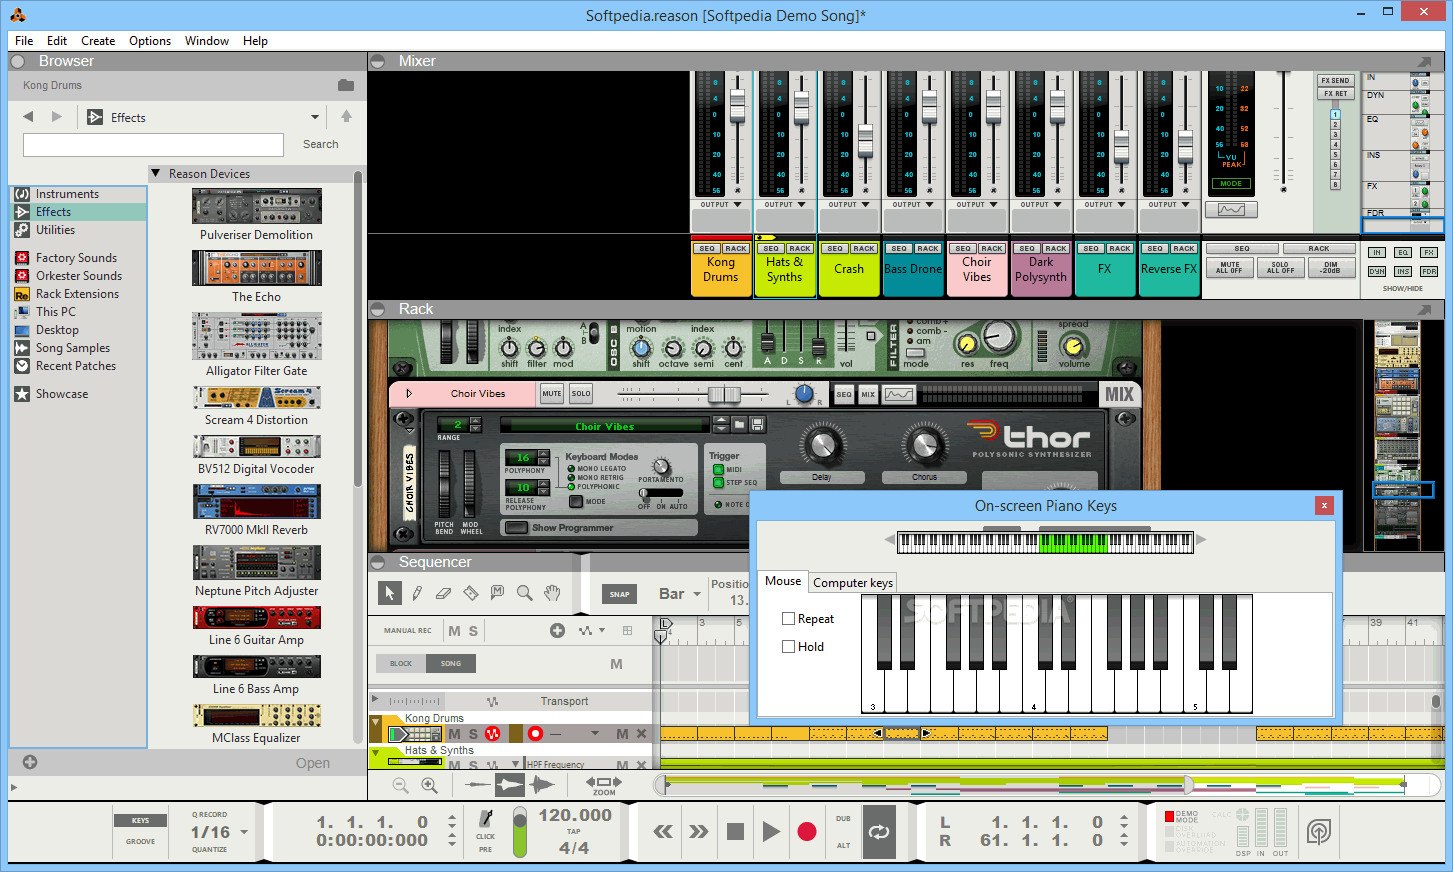Open the Effects location dropdown in Browser
The height and width of the screenshot is (872, 1453).
tap(315, 117)
